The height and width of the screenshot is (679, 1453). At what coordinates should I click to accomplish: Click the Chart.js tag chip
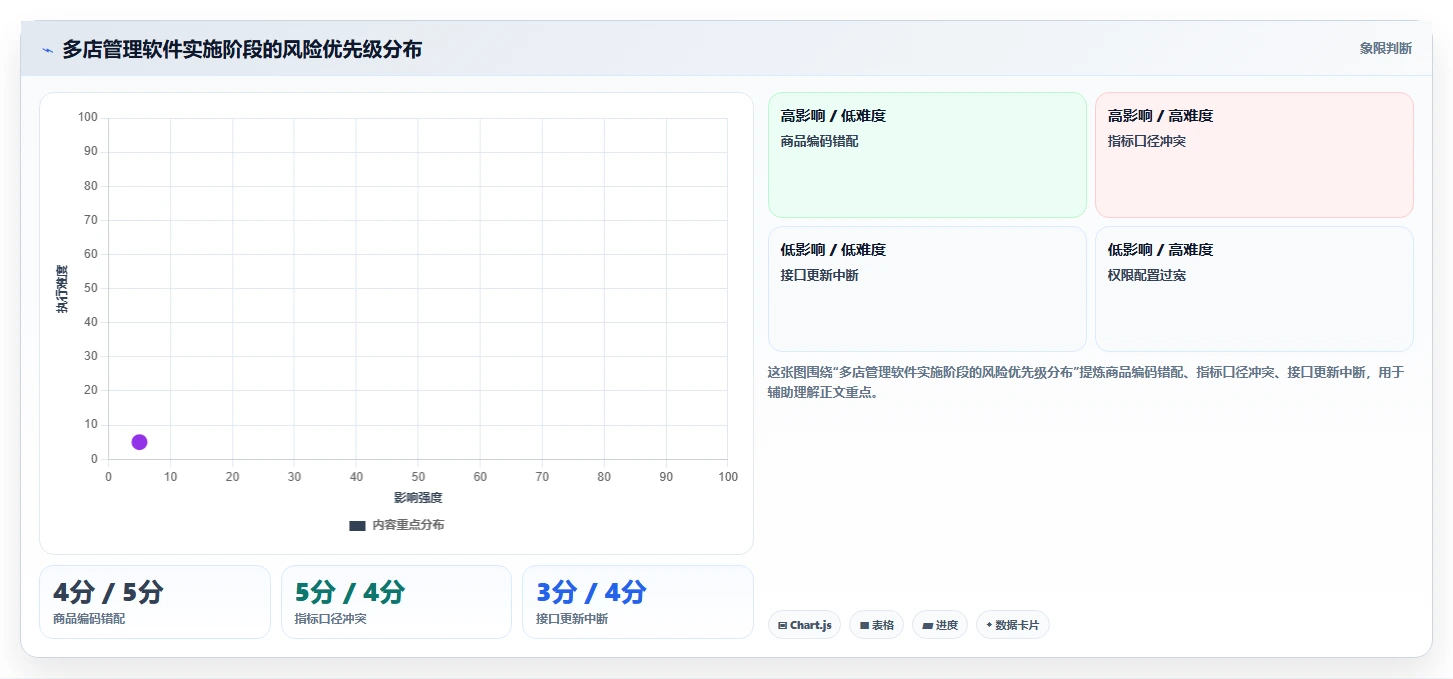[804, 625]
